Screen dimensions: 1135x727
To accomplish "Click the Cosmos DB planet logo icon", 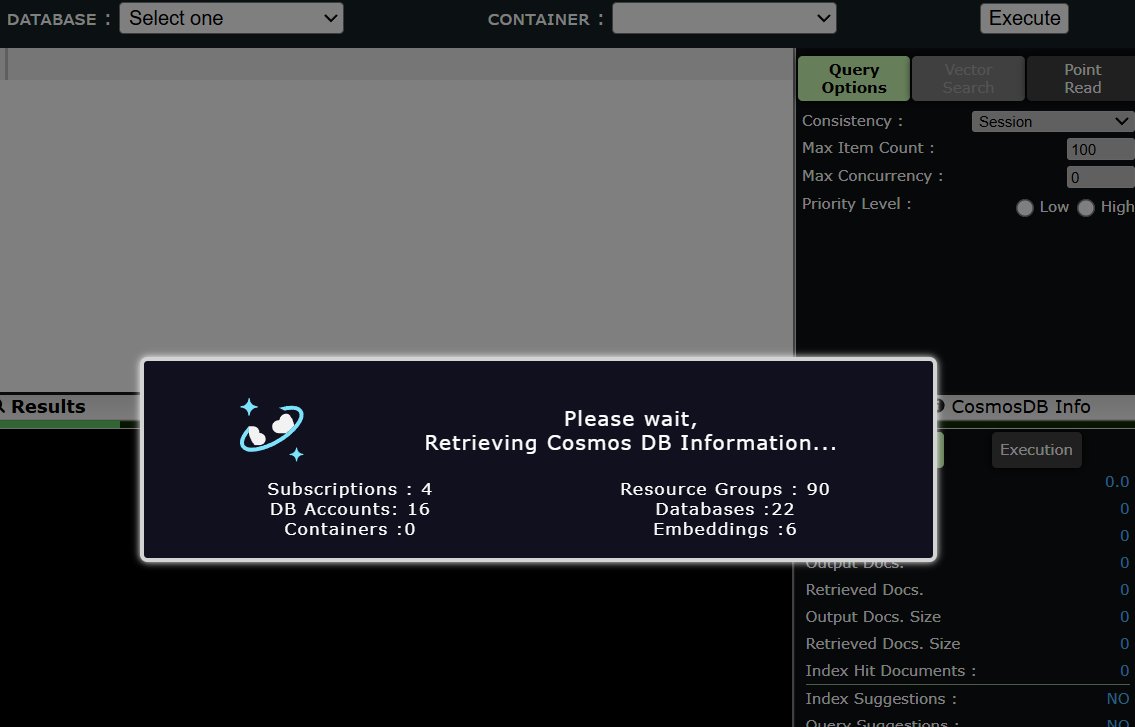I will coord(271,429).
